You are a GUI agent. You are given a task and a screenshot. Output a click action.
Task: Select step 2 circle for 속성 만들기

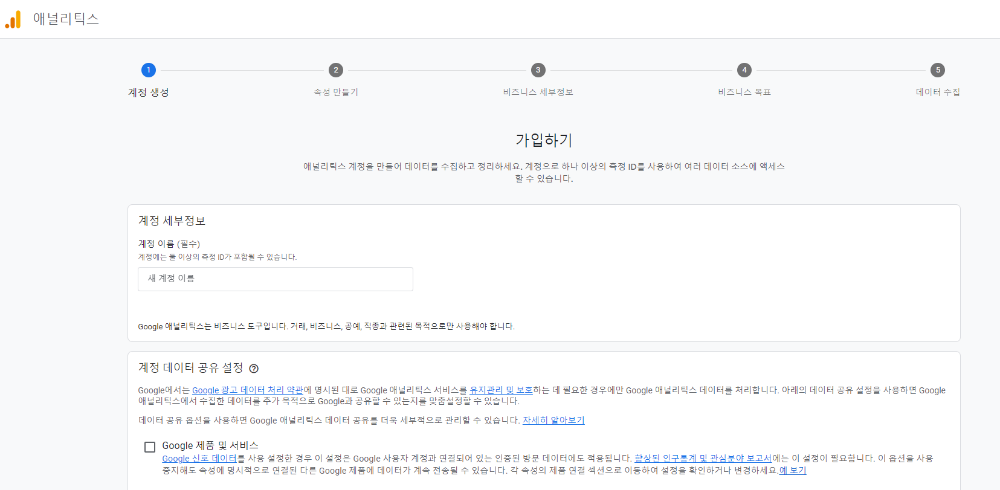(x=335, y=70)
